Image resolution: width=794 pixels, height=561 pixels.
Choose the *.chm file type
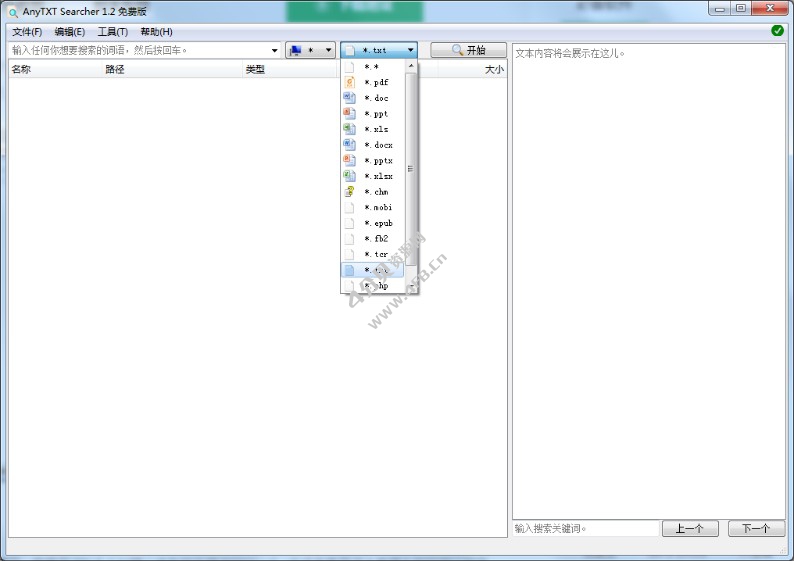[x=373, y=192]
